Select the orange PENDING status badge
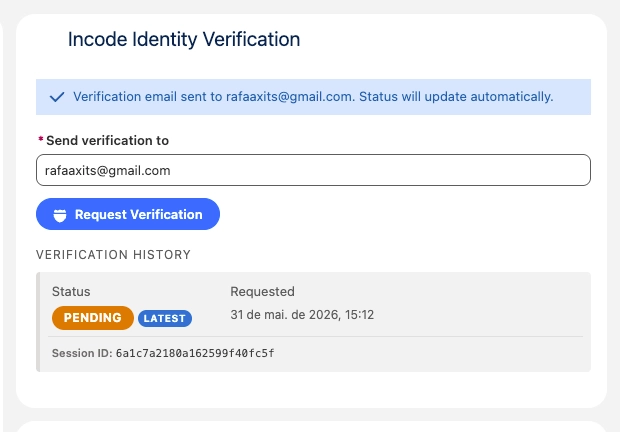620x432 pixels. pos(93,318)
